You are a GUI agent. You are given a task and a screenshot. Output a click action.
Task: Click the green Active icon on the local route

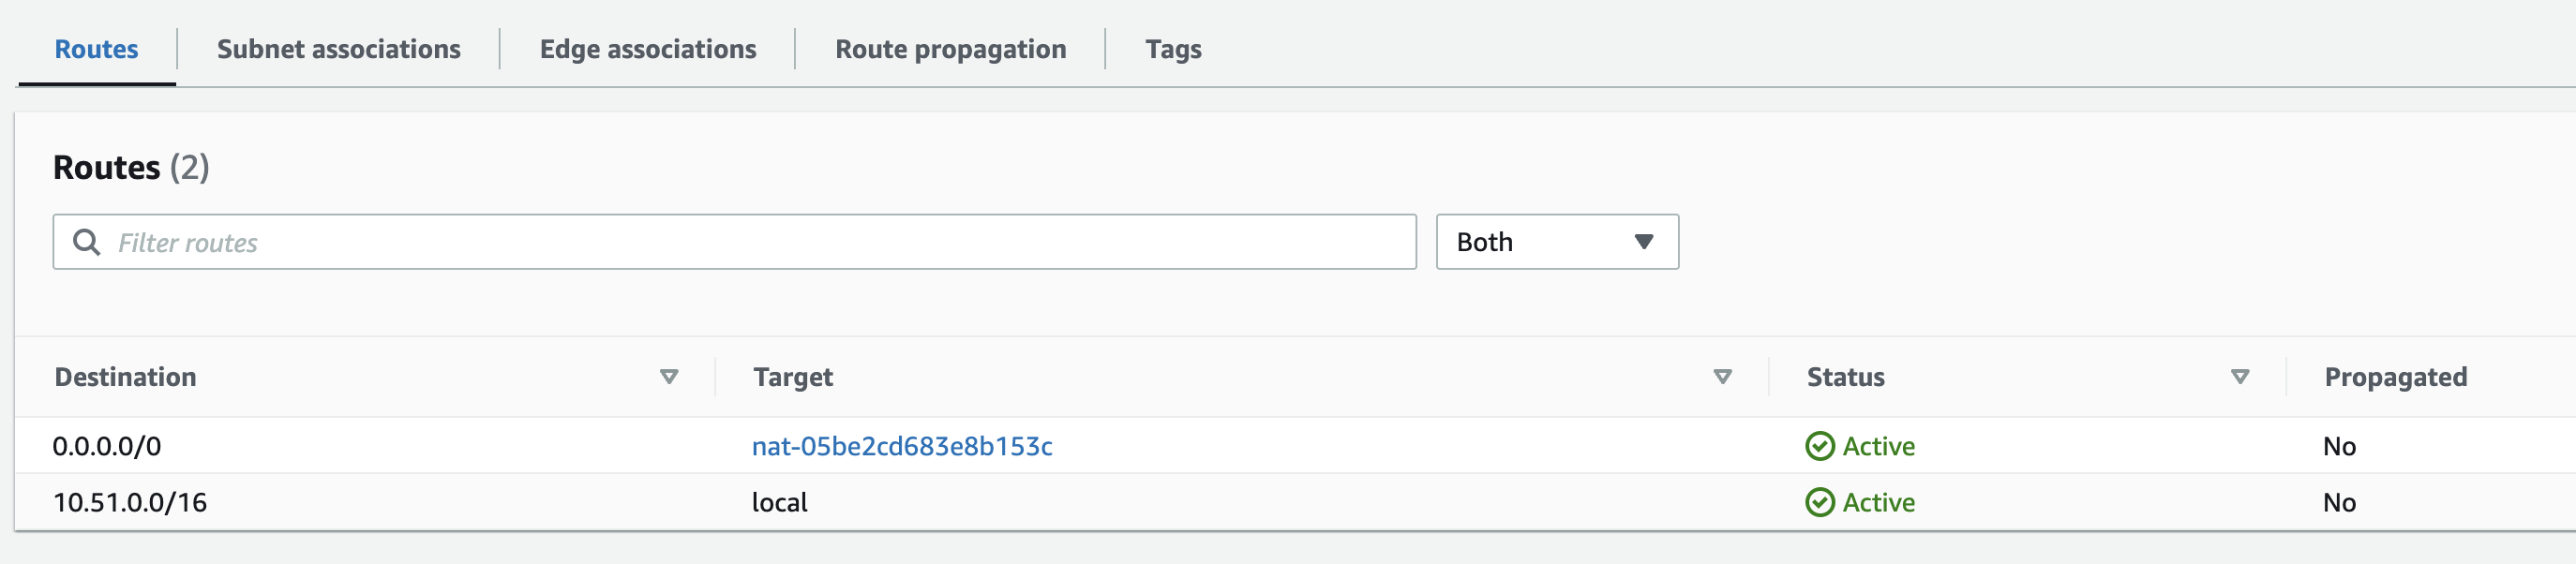1821,502
